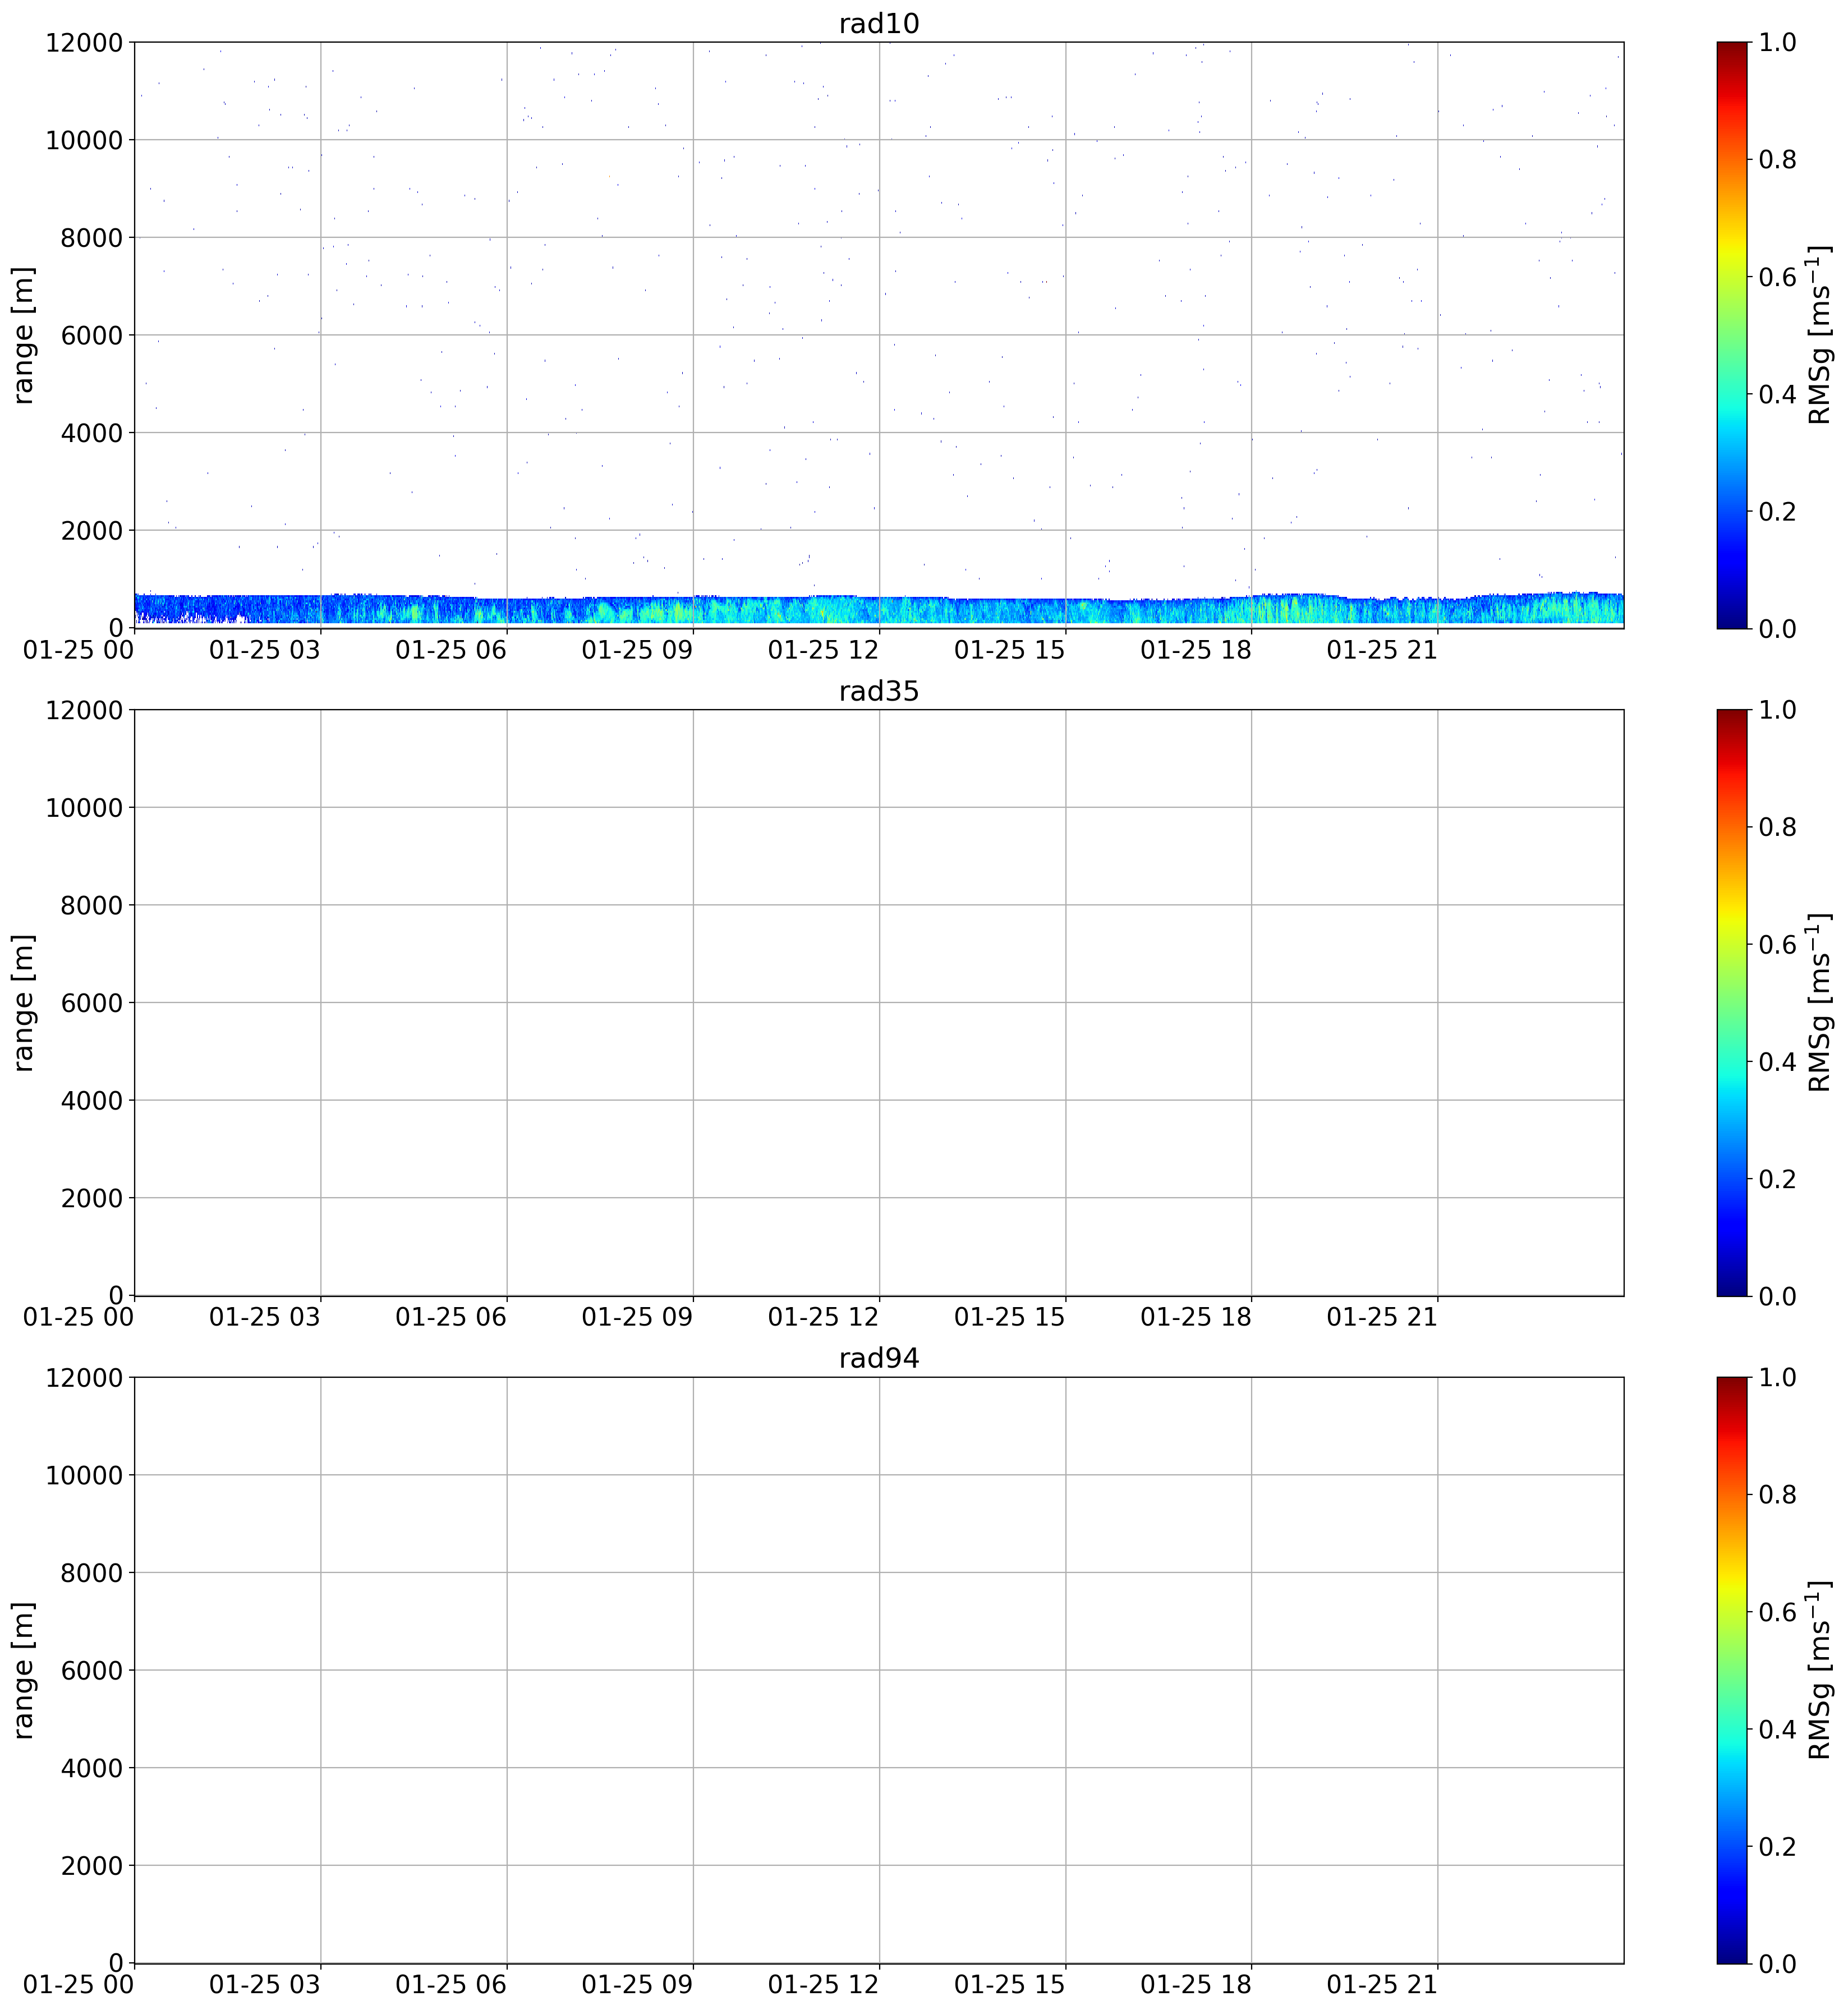1848x2010 pixels.
Task: Click '01-25 18' under the rad10 plot
Action: click(1196, 650)
